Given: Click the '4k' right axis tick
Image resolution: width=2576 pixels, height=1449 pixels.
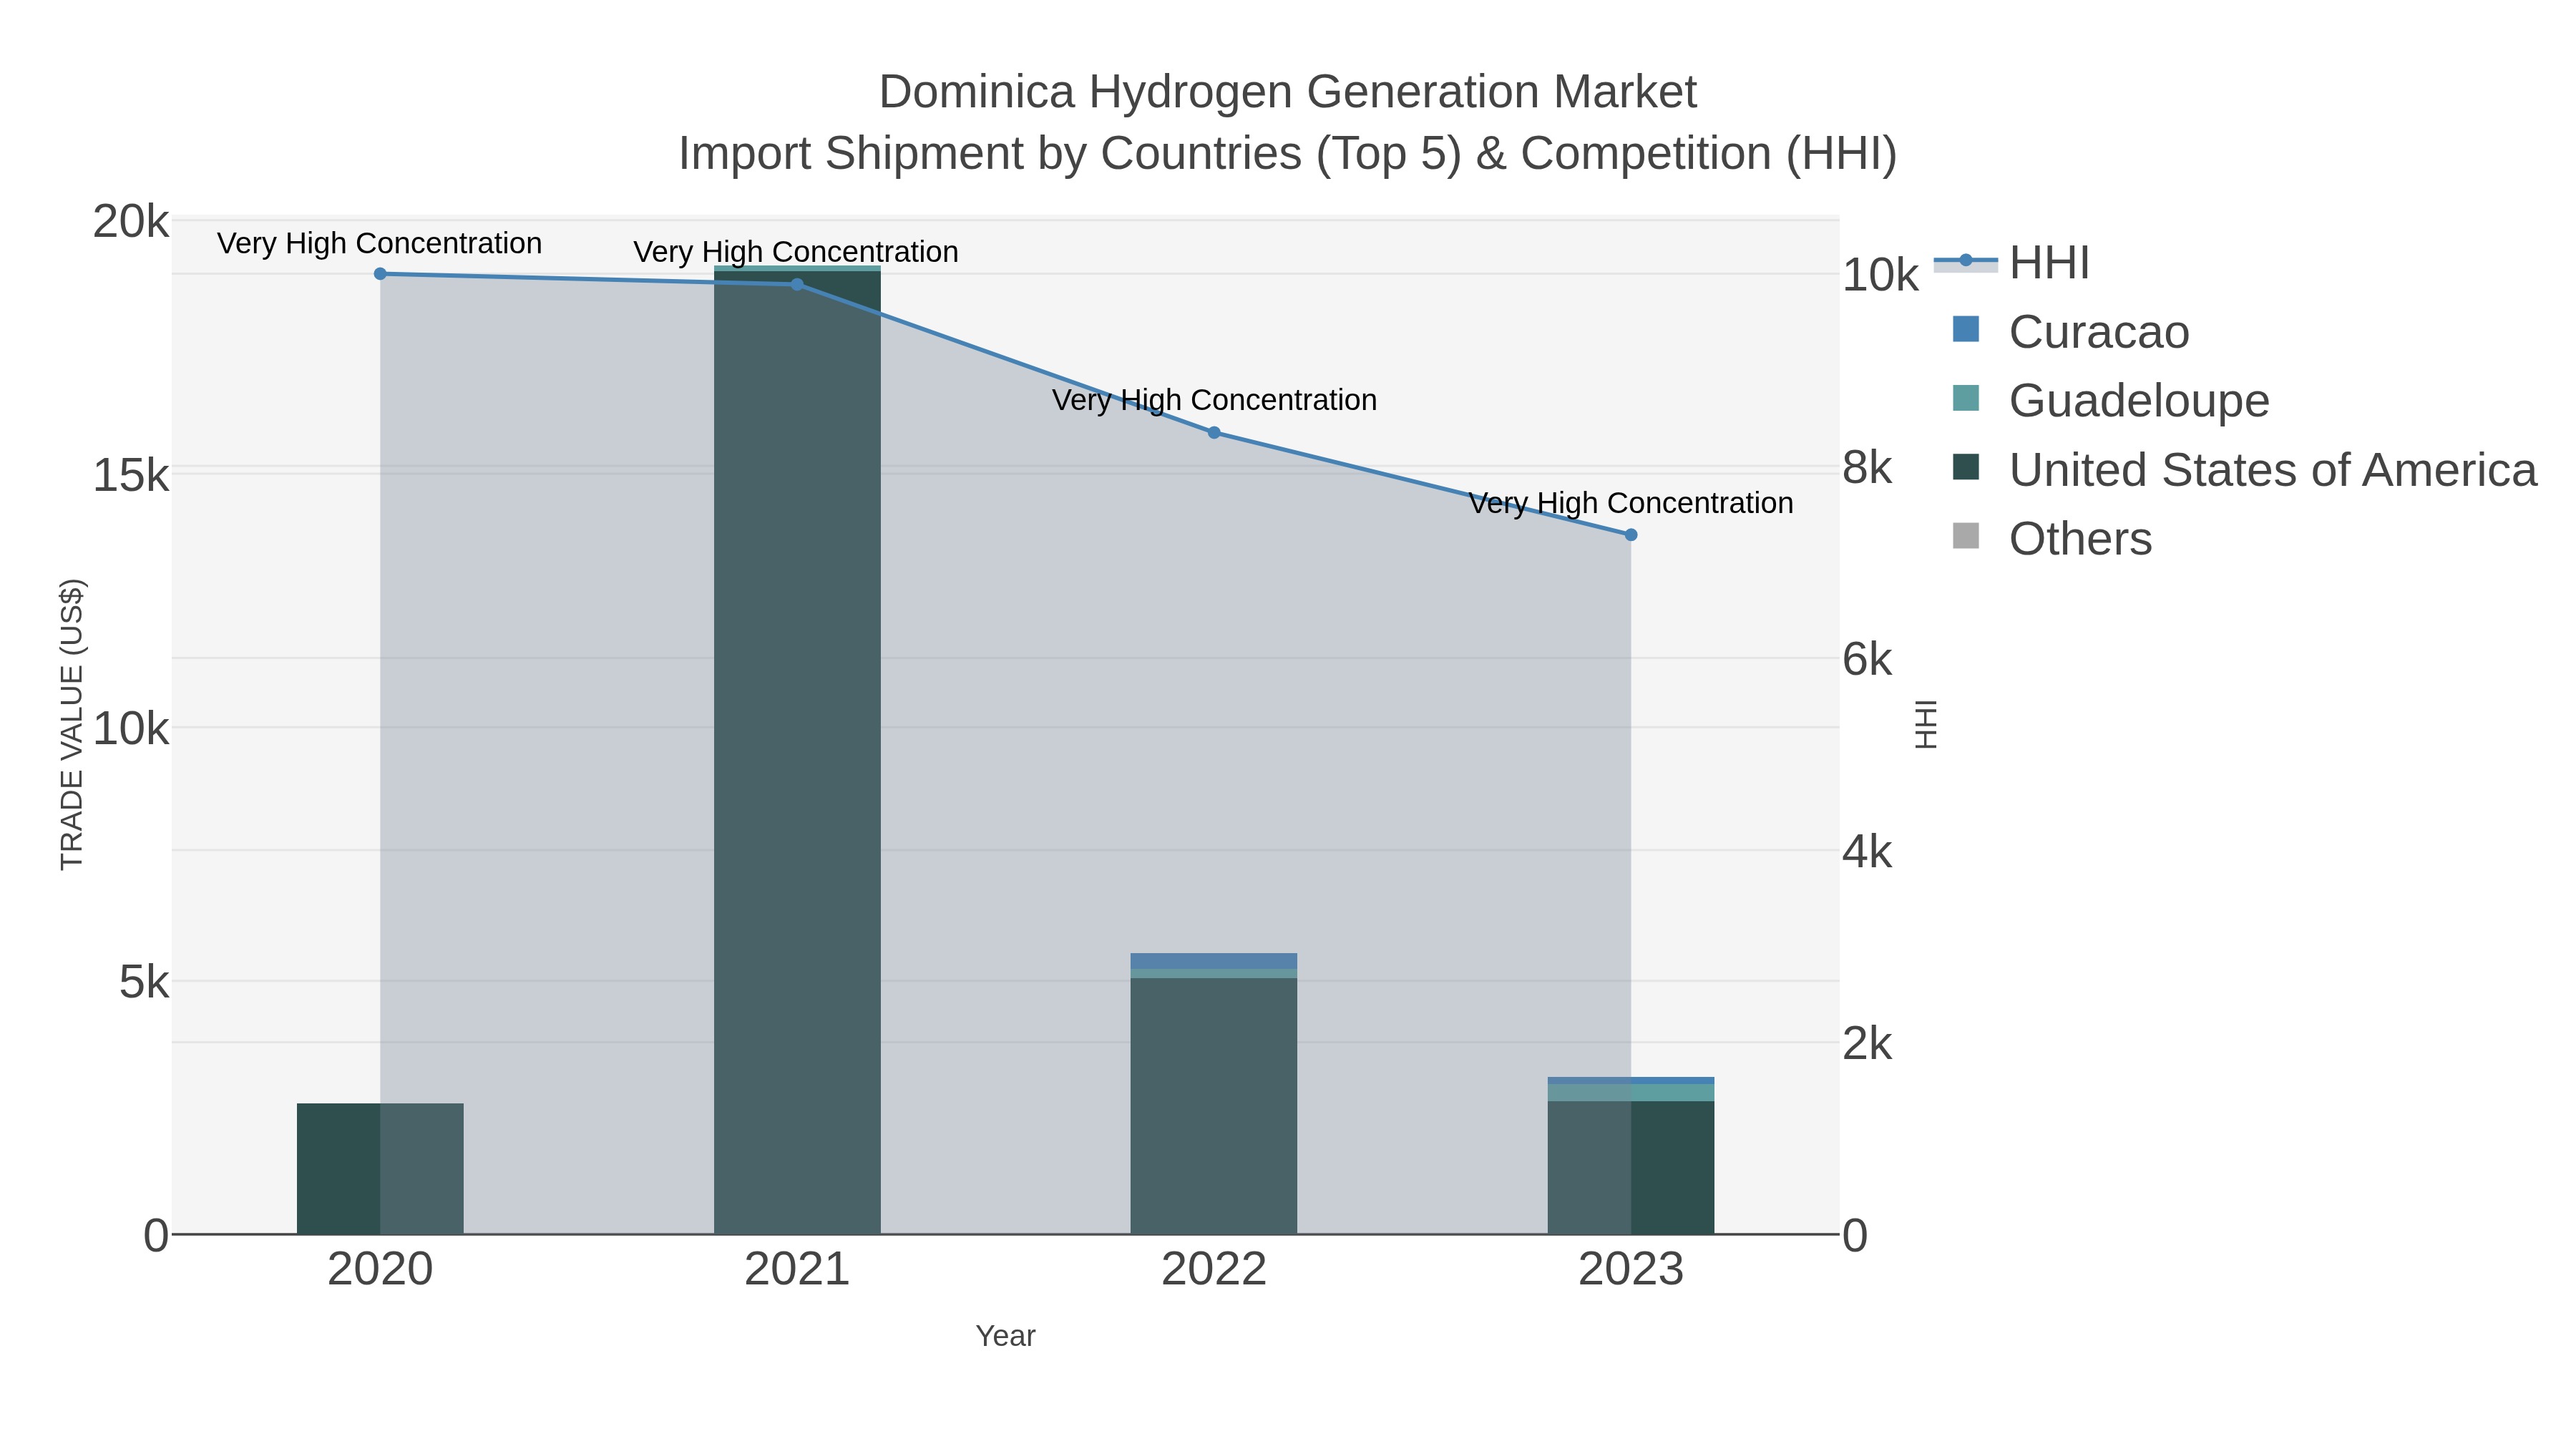Looking at the screenshot, I should tap(1867, 852).
